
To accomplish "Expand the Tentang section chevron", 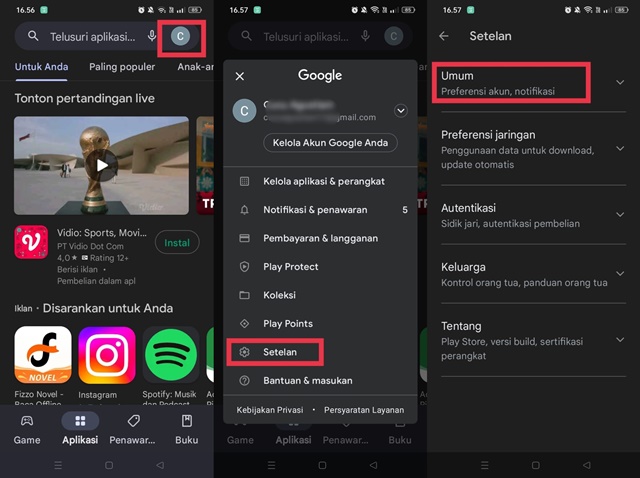I will [620, 340].
